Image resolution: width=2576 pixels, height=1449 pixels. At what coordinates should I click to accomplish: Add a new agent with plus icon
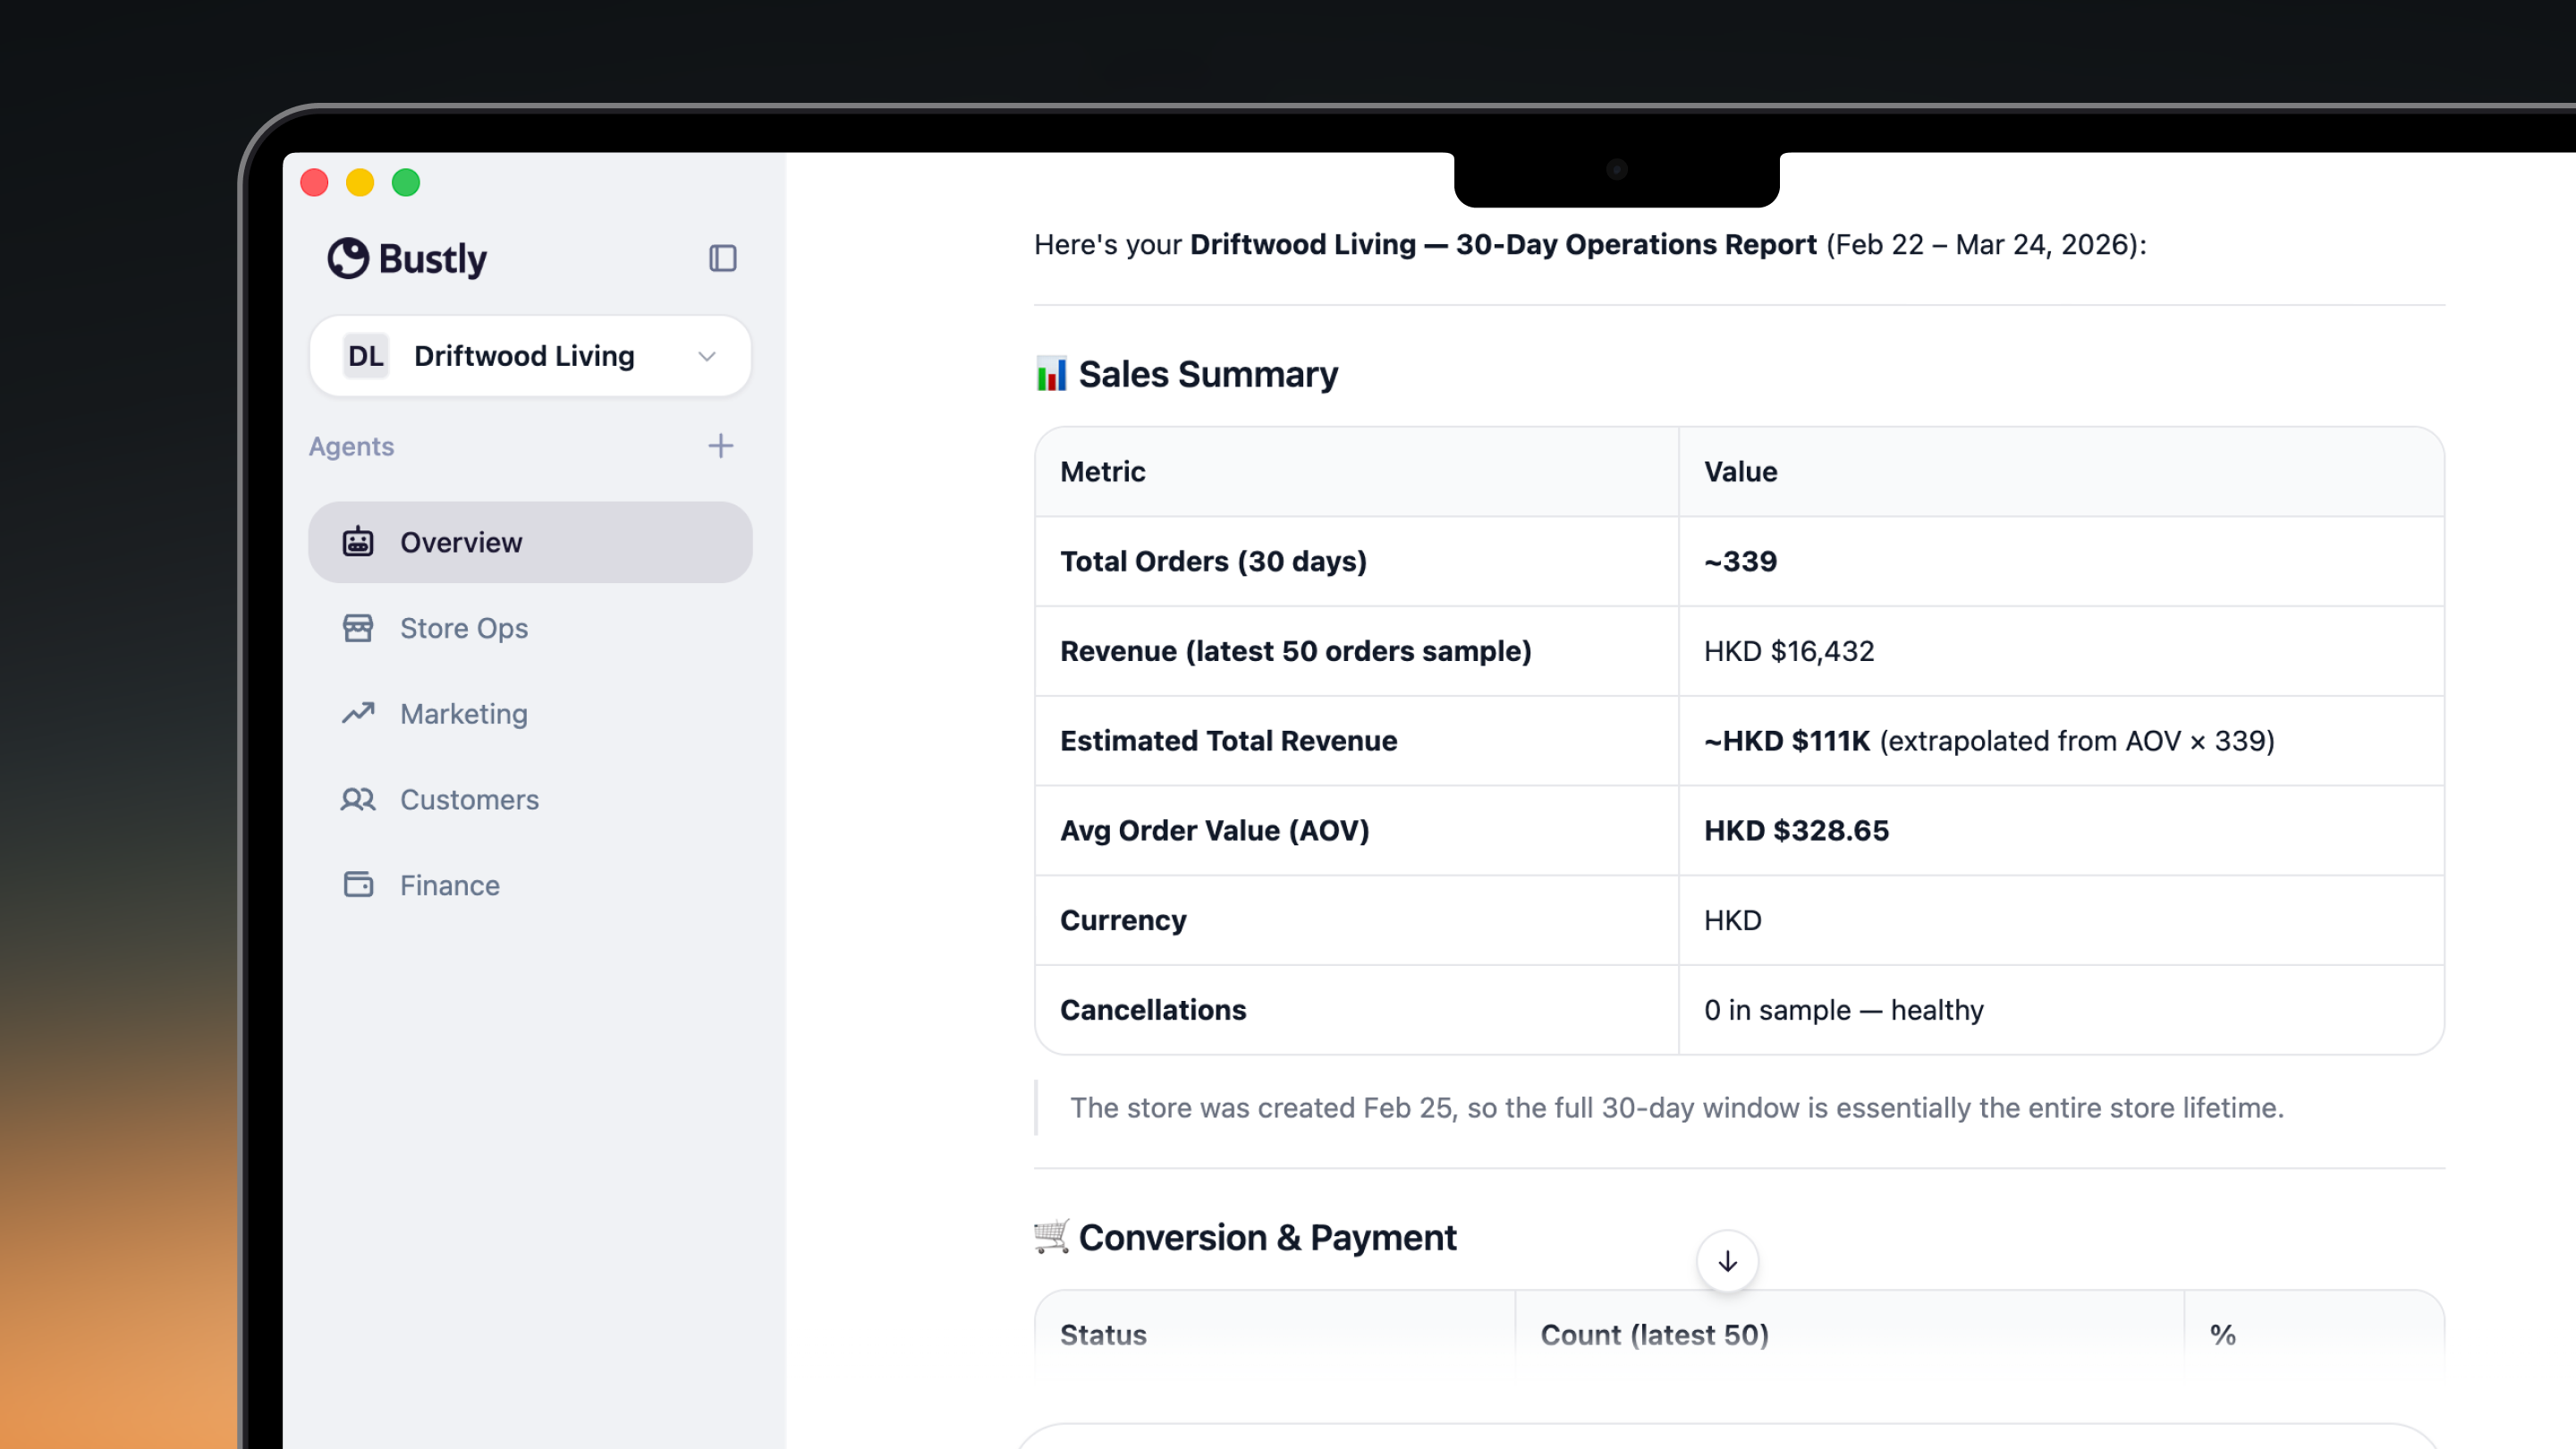720,446
